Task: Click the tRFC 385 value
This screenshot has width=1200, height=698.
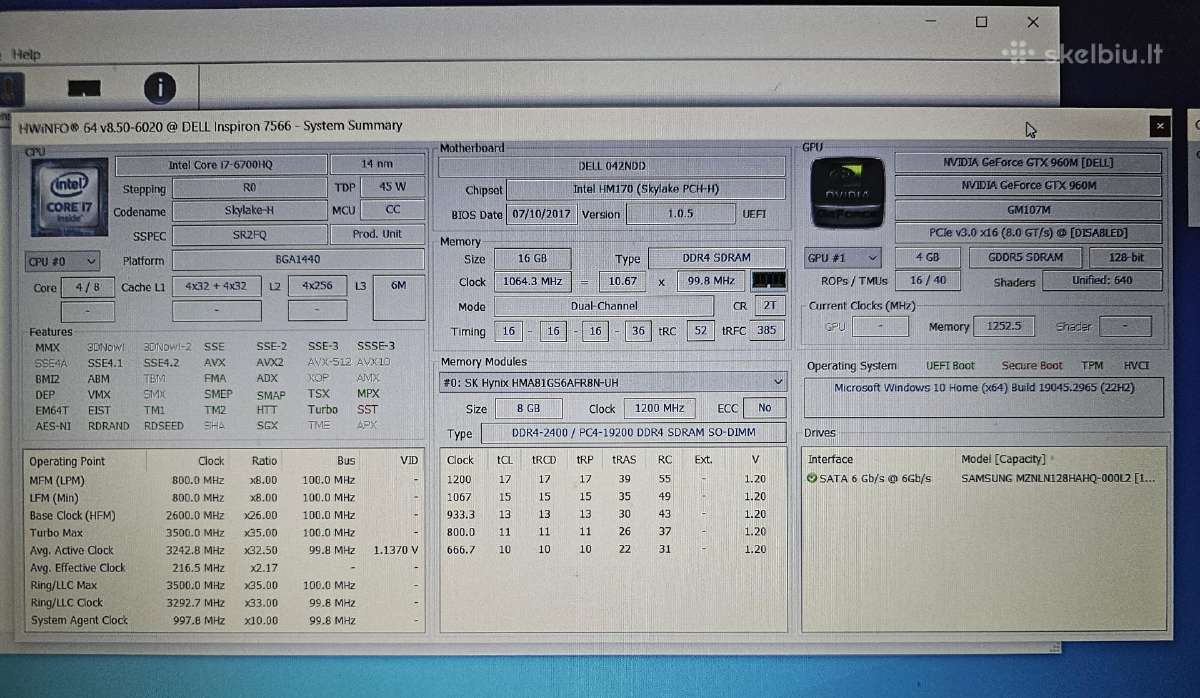Action: pos(767,331)
